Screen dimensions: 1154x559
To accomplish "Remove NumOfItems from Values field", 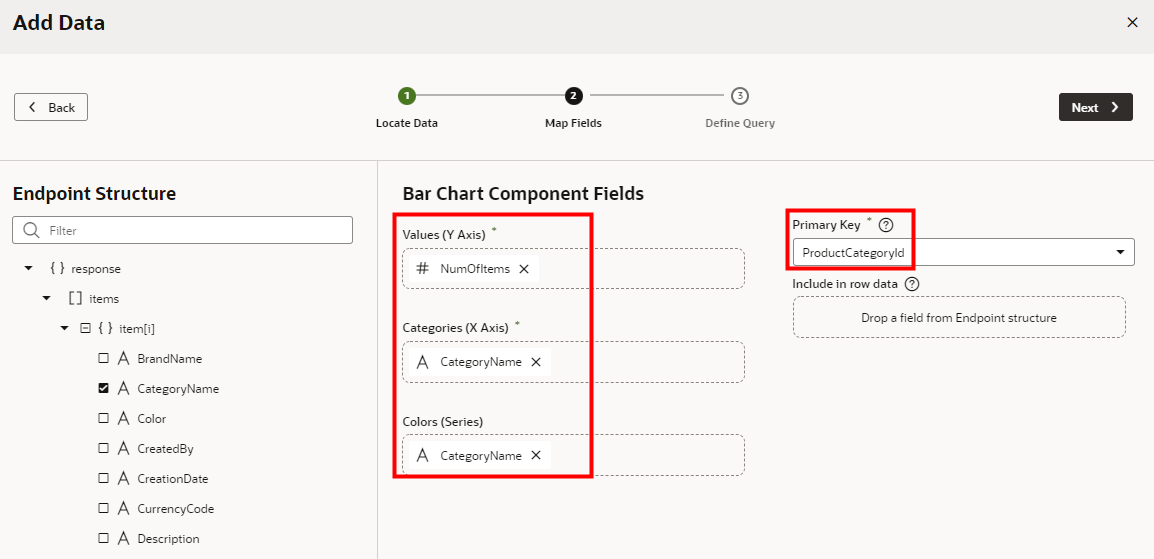I will coord(524,269).
